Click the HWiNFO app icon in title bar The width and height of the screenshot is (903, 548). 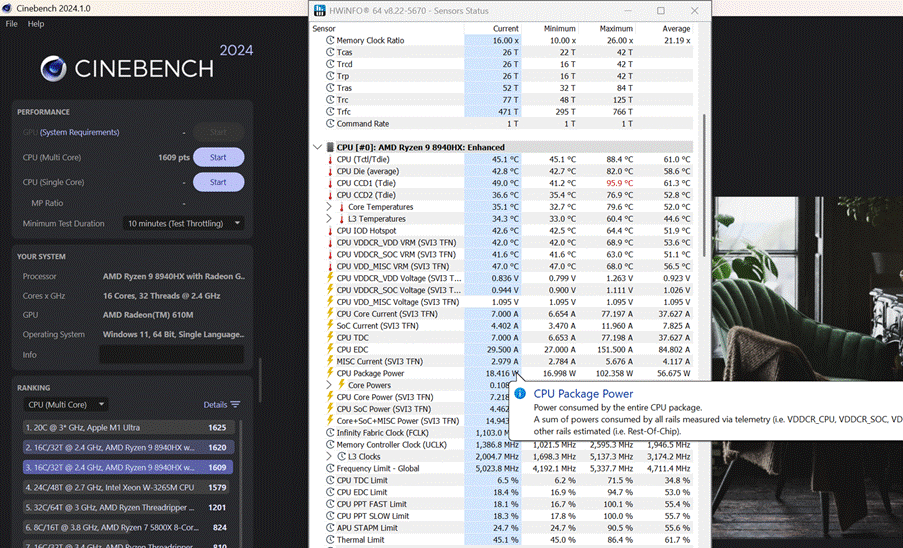point(320,10)
